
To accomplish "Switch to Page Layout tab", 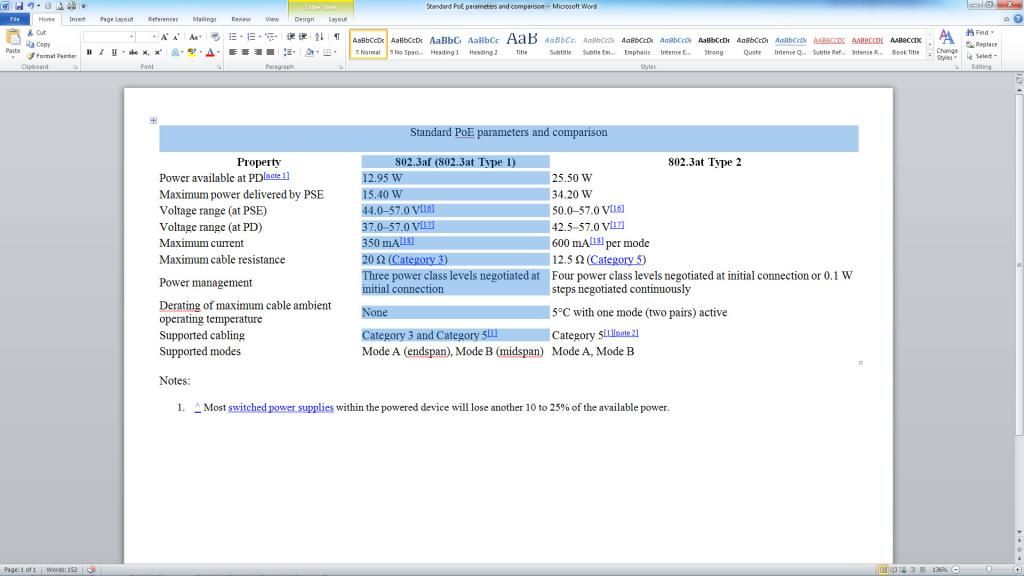I will tap(116, 19).
